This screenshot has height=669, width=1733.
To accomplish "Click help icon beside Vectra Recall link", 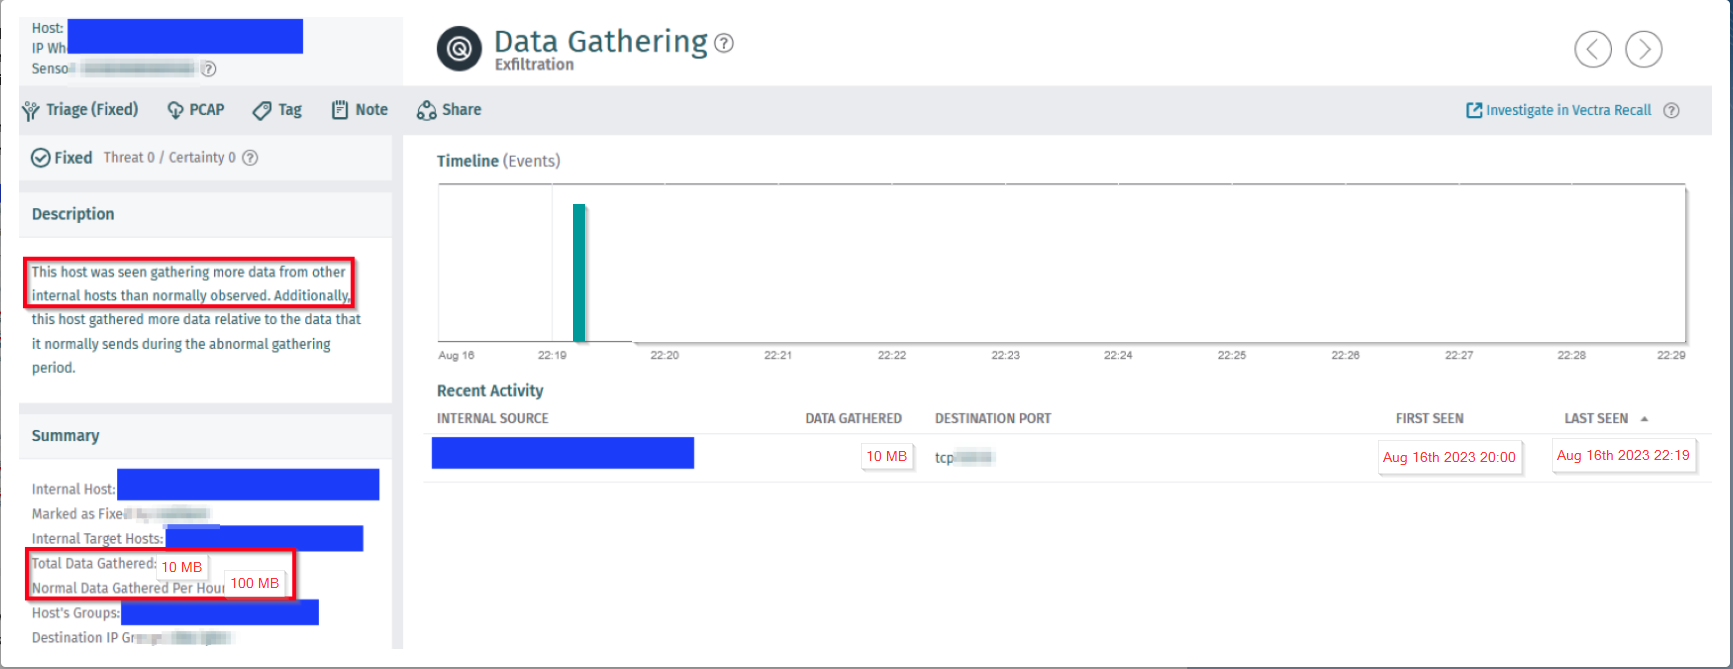I will [1671, 110].
